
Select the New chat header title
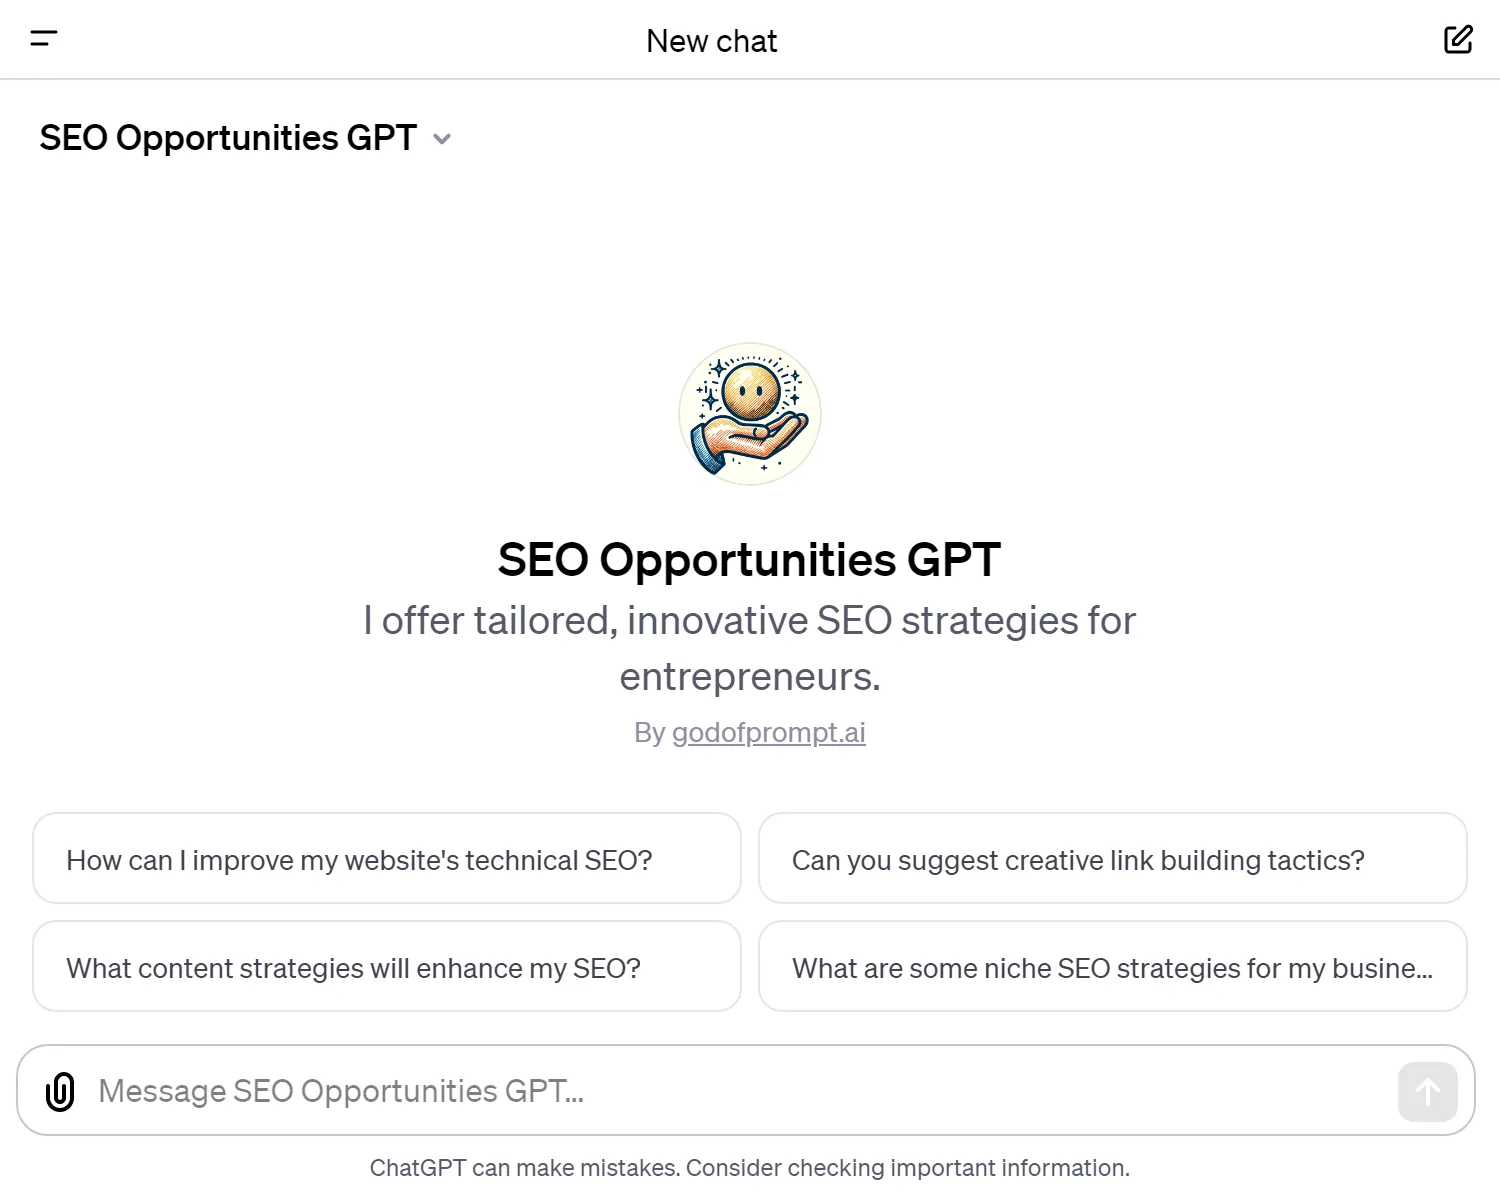[x=711, y=41]
